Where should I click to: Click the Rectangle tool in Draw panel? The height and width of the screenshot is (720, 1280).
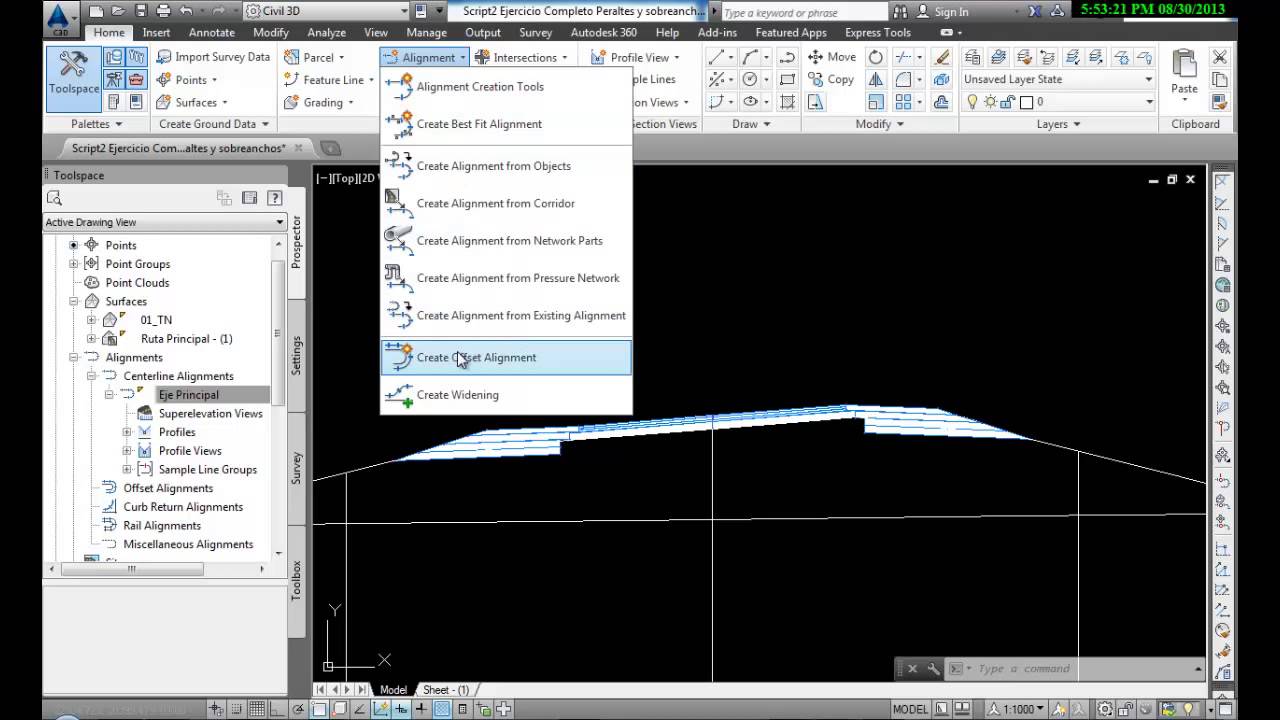tap(787, 80)
